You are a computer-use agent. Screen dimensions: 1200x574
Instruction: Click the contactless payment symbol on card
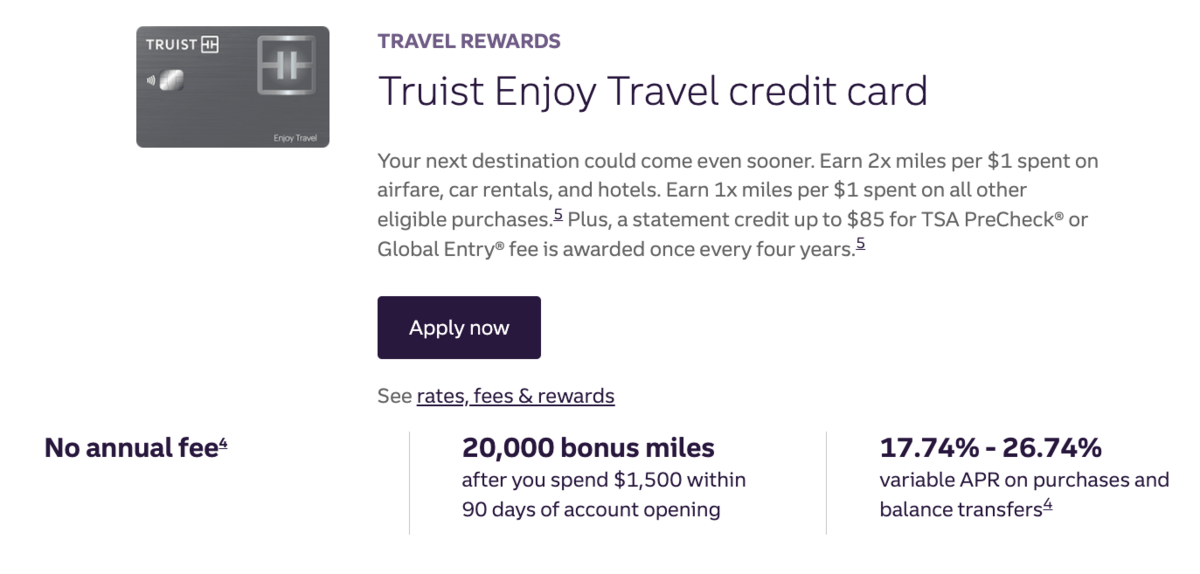[152, 81]
